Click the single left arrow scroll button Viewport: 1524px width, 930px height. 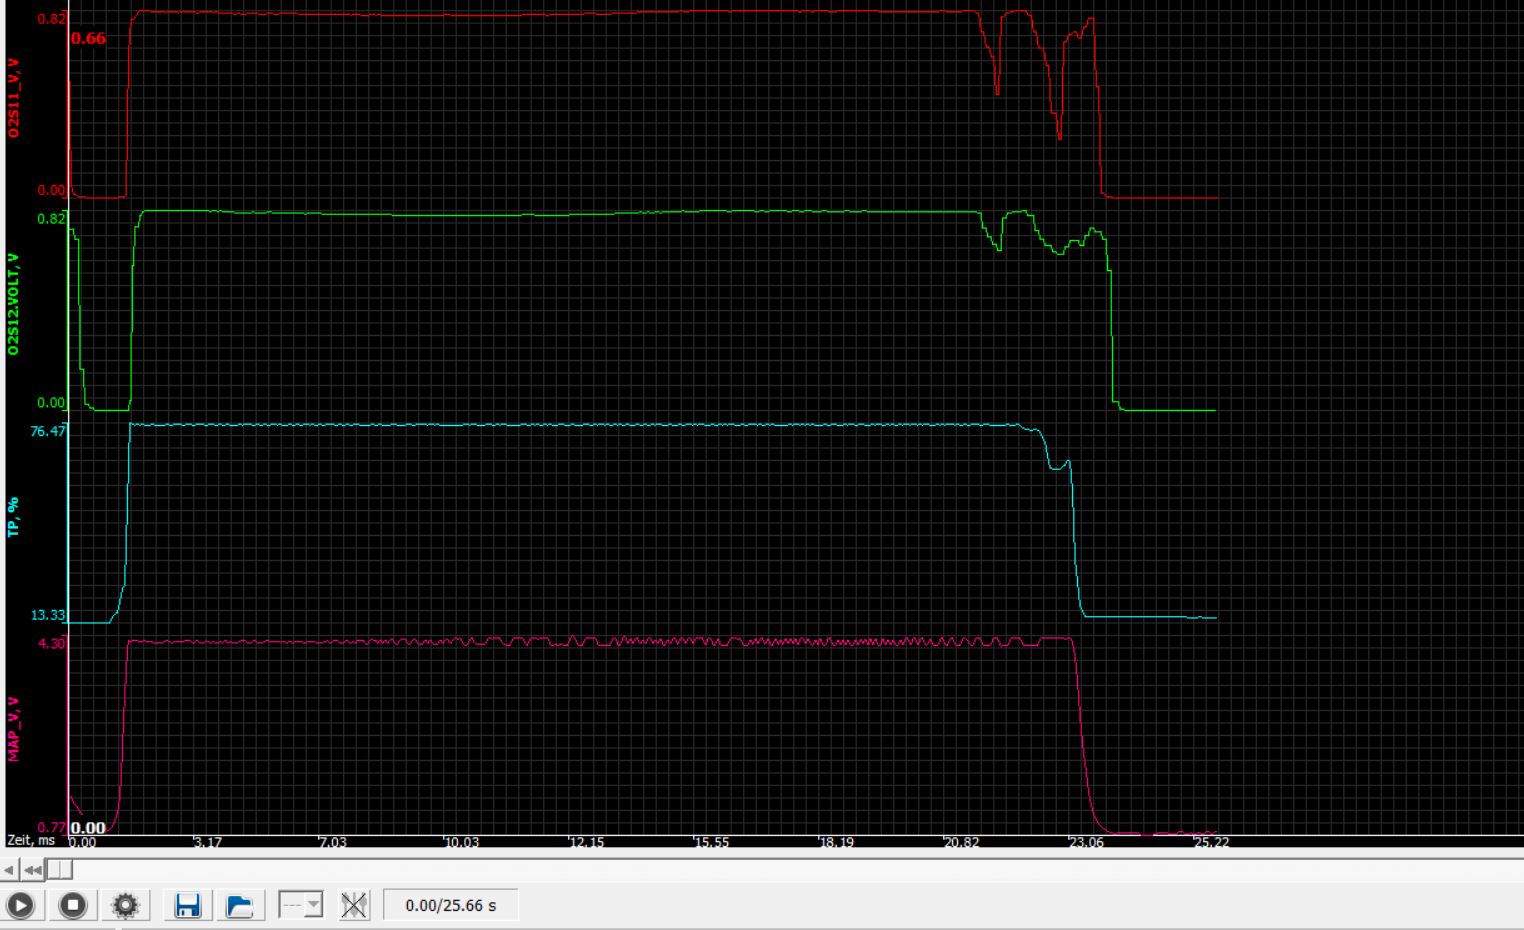(11, 870)
